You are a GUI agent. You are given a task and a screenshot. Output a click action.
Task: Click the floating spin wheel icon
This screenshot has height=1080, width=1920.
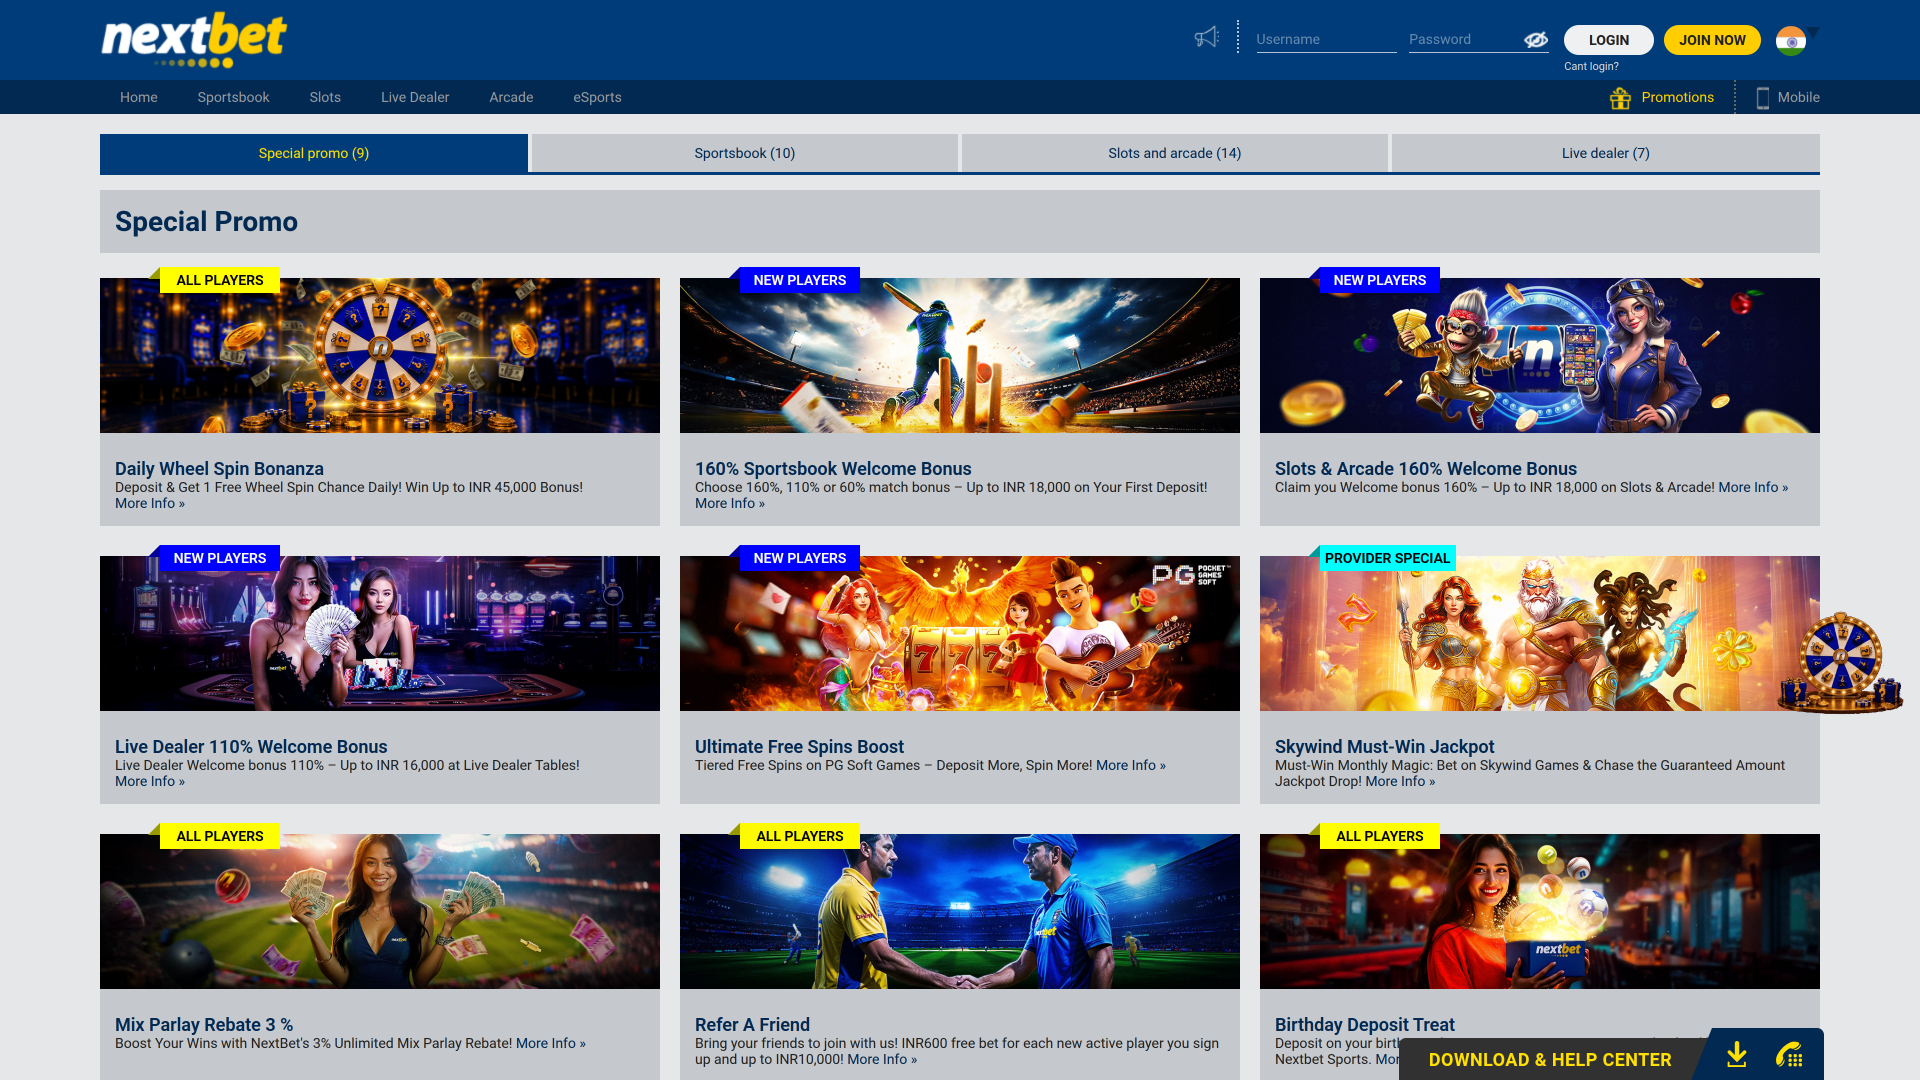coord(1840,663)
